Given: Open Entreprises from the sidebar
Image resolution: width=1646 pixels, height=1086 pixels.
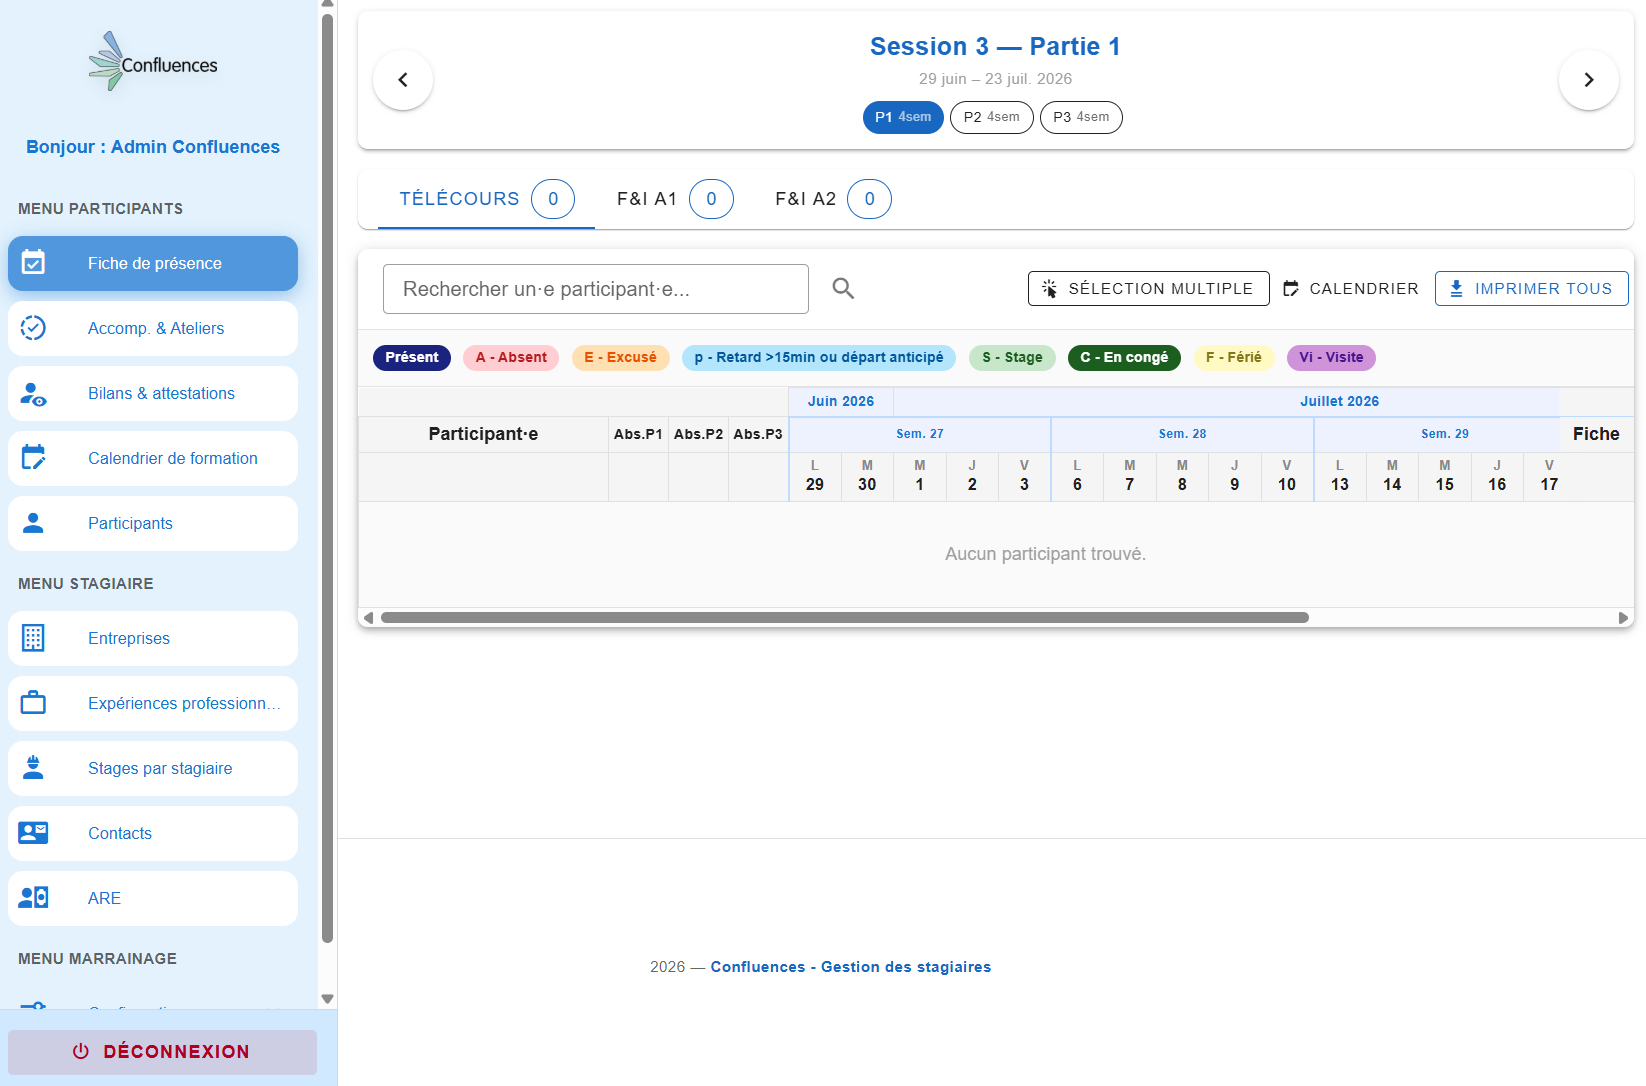Looking at the screenshot, I should [153, 638].
